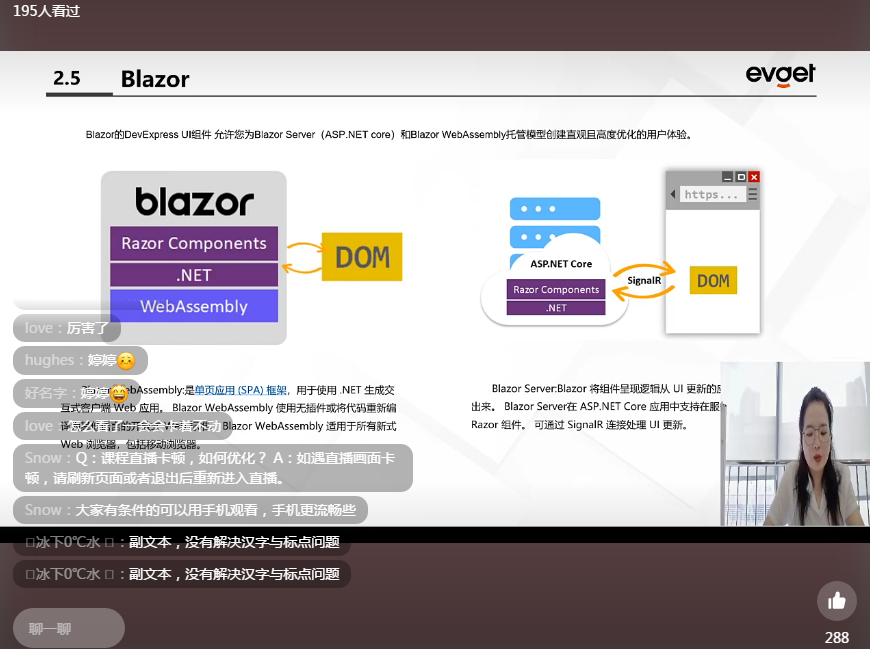Click the back arrow in browser mockup
This screenshot has width=870, height=649.
672,194
